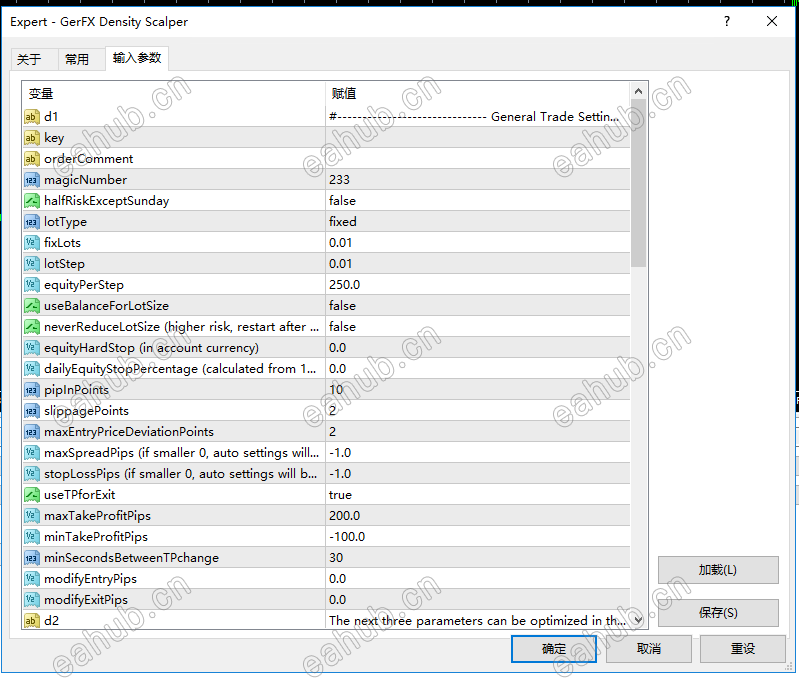Click the double icon beside stopLossPips
This screenshot has width=799, height=679.
[32, 474]
